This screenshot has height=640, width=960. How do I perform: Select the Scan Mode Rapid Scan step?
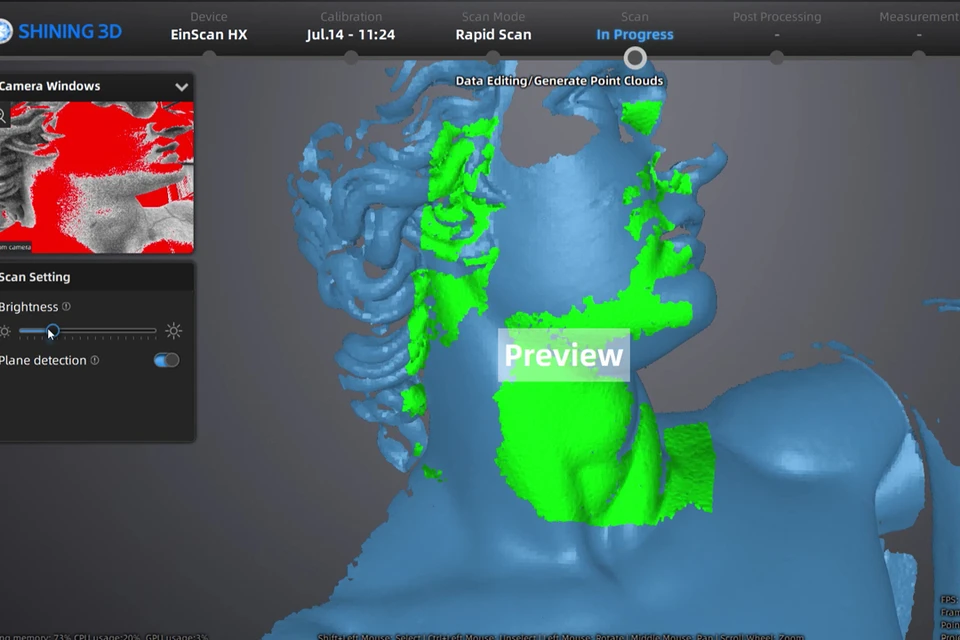pos(493,26)
